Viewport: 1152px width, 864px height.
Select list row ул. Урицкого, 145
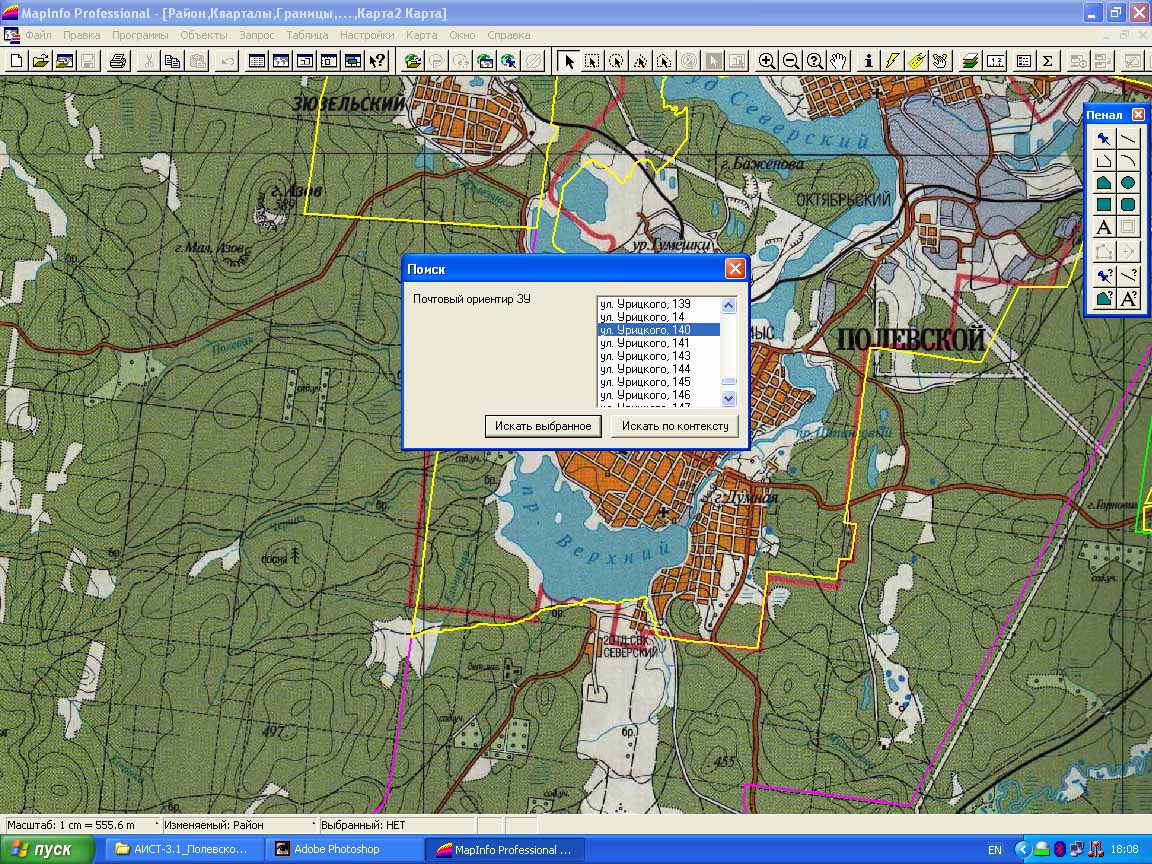pos(659,382)
